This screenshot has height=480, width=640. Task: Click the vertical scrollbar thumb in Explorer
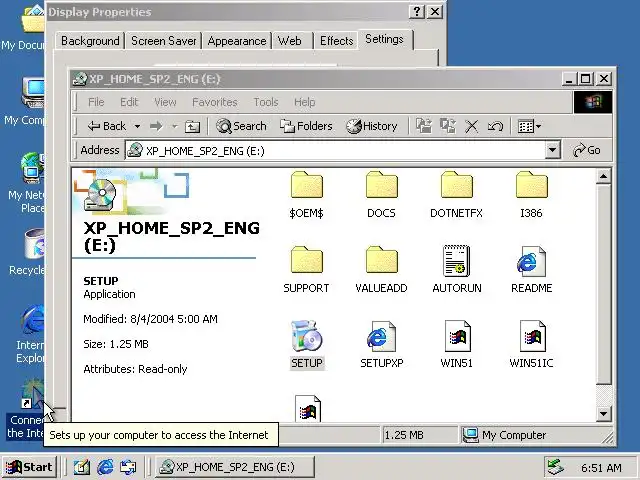click(x=603, y=284)
